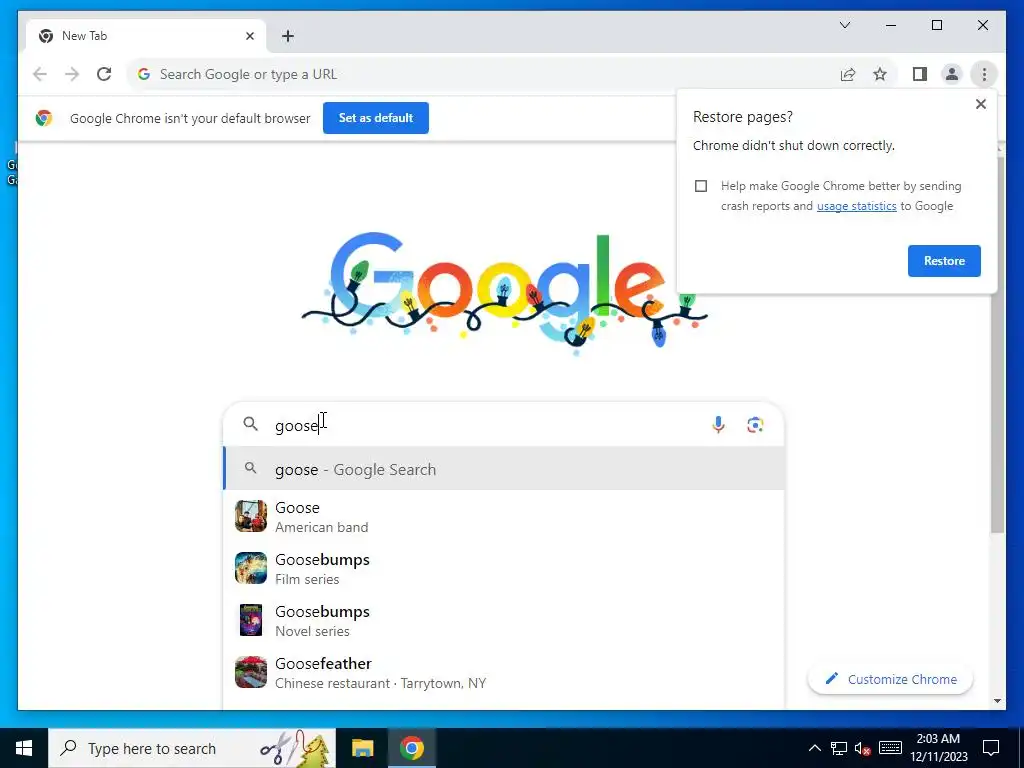Click the taskbar 'Type here to search' box
Viewport: 1024px width, 768px height.
(x=192, y=748)
